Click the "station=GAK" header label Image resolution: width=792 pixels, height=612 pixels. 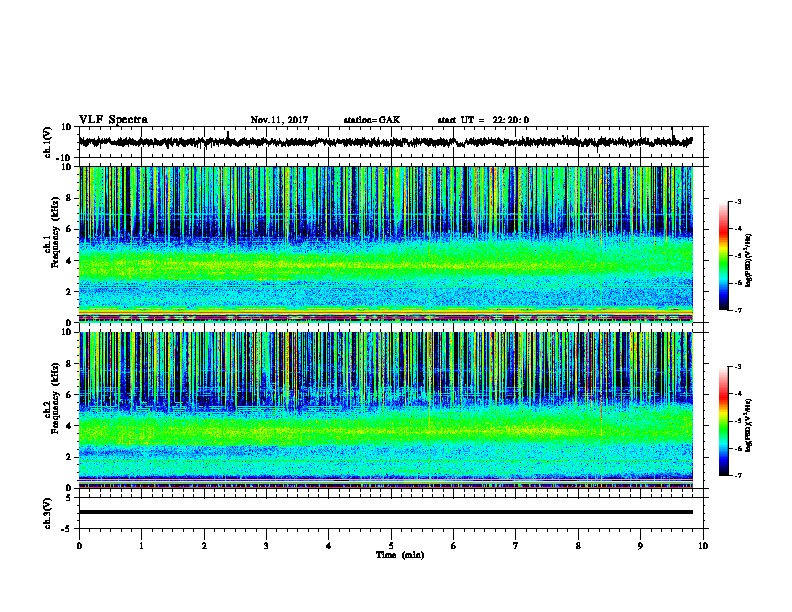click(x=371, y=120)
